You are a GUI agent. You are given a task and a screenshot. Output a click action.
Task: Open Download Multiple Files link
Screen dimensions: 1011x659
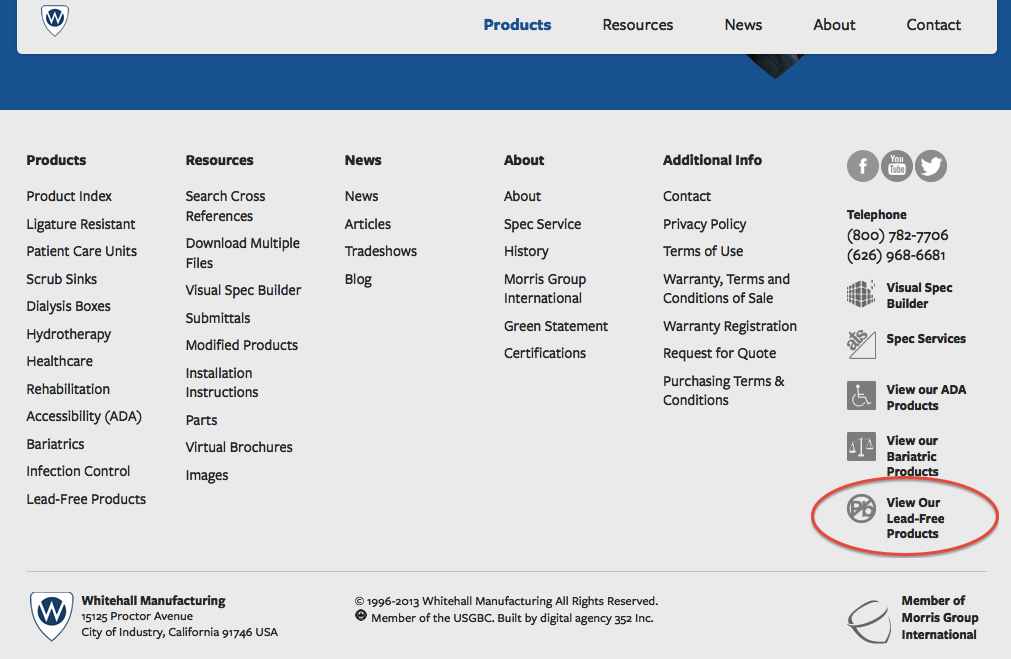pos(242,253)
